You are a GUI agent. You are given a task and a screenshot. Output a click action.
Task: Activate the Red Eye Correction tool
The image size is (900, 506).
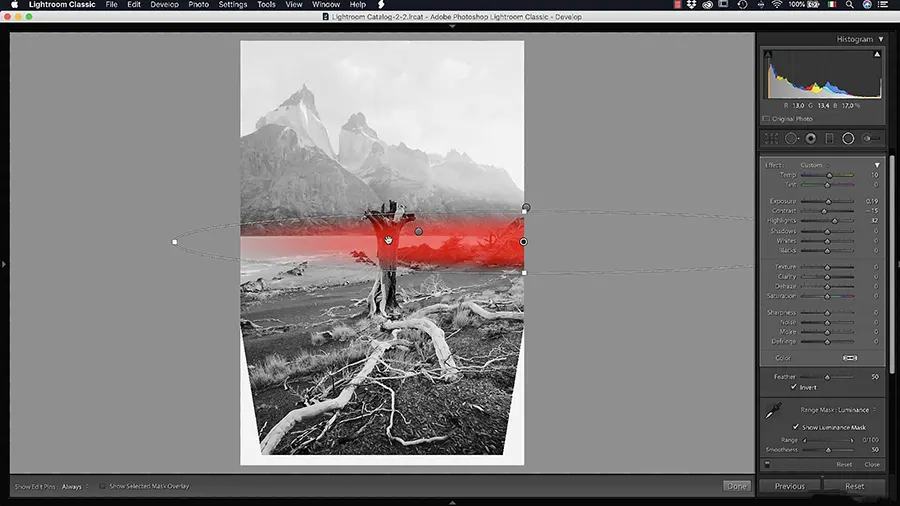tap(810, 139)
